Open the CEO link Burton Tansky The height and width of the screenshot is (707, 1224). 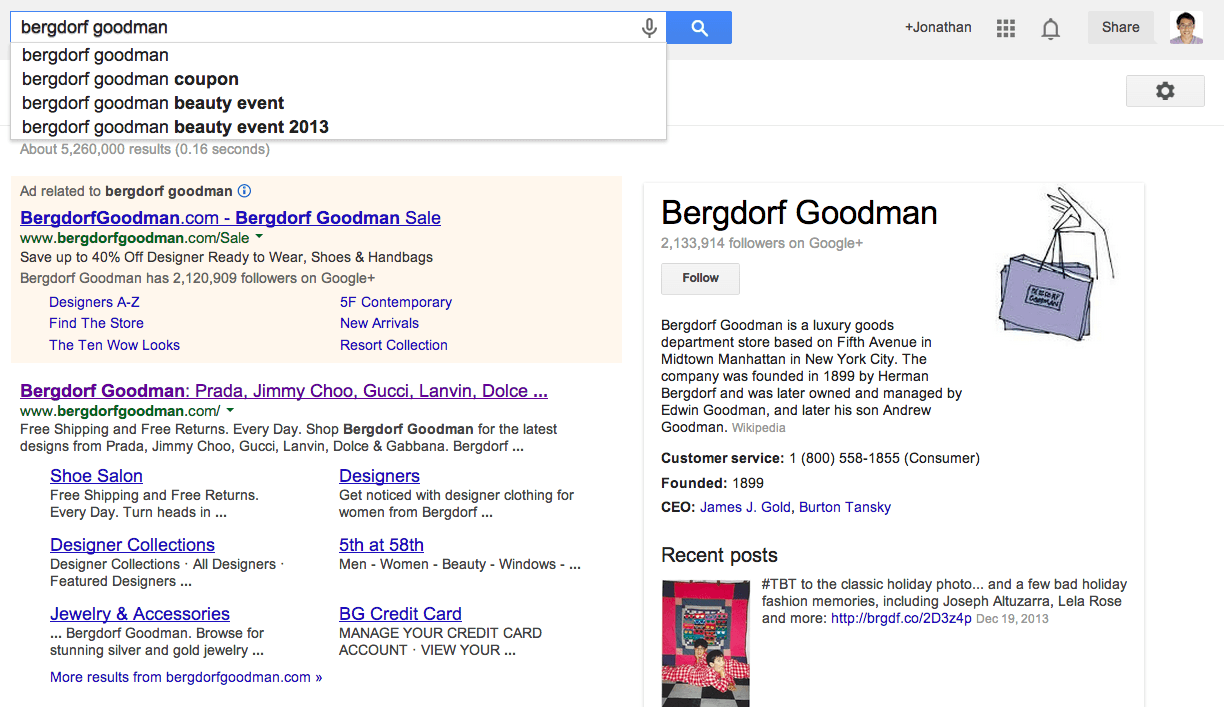845,507
